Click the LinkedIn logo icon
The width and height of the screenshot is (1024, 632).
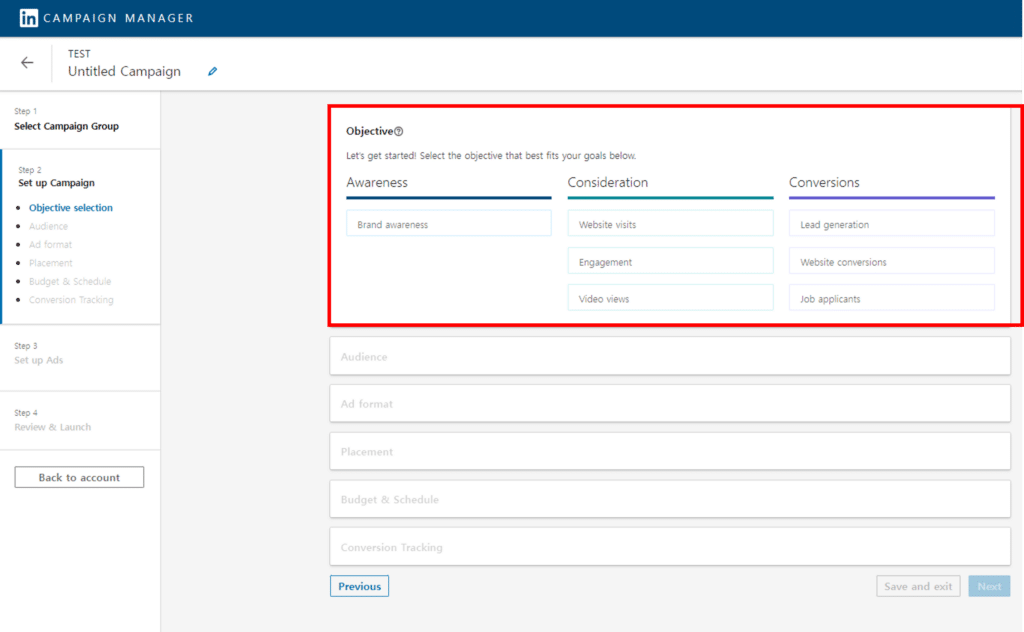tap(28, 18)
